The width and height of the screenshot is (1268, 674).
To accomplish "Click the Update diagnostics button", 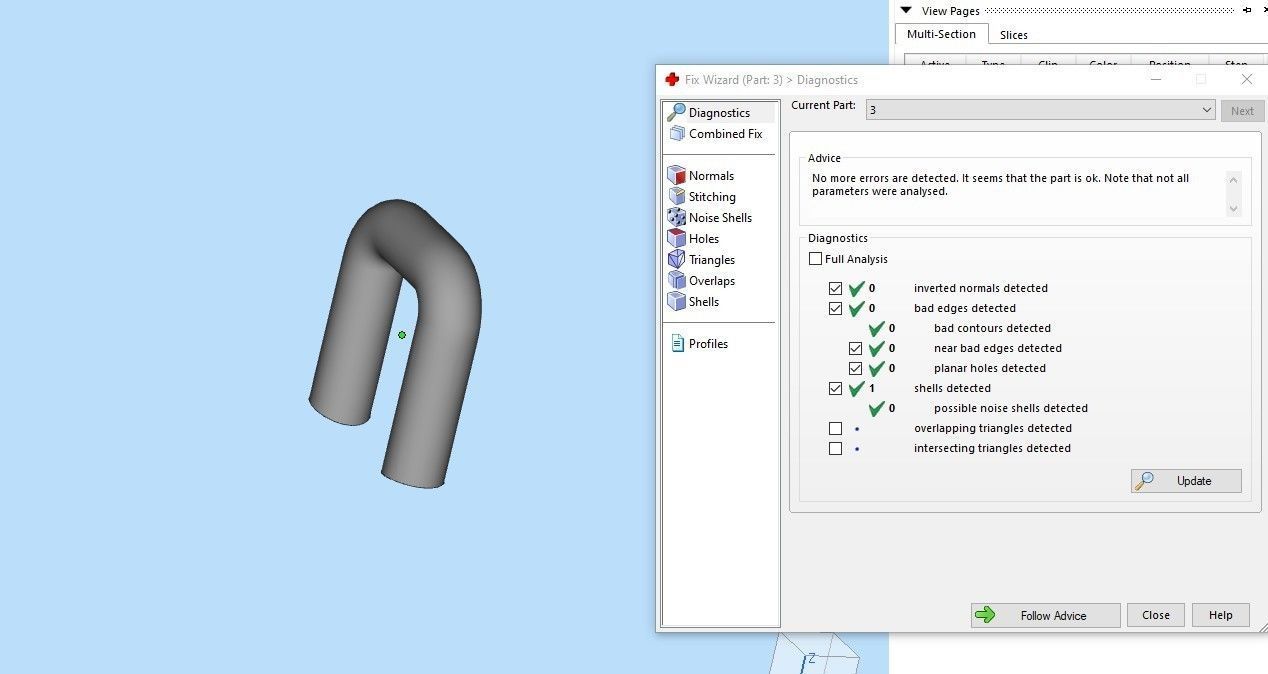I will [x=1186, y=481].
